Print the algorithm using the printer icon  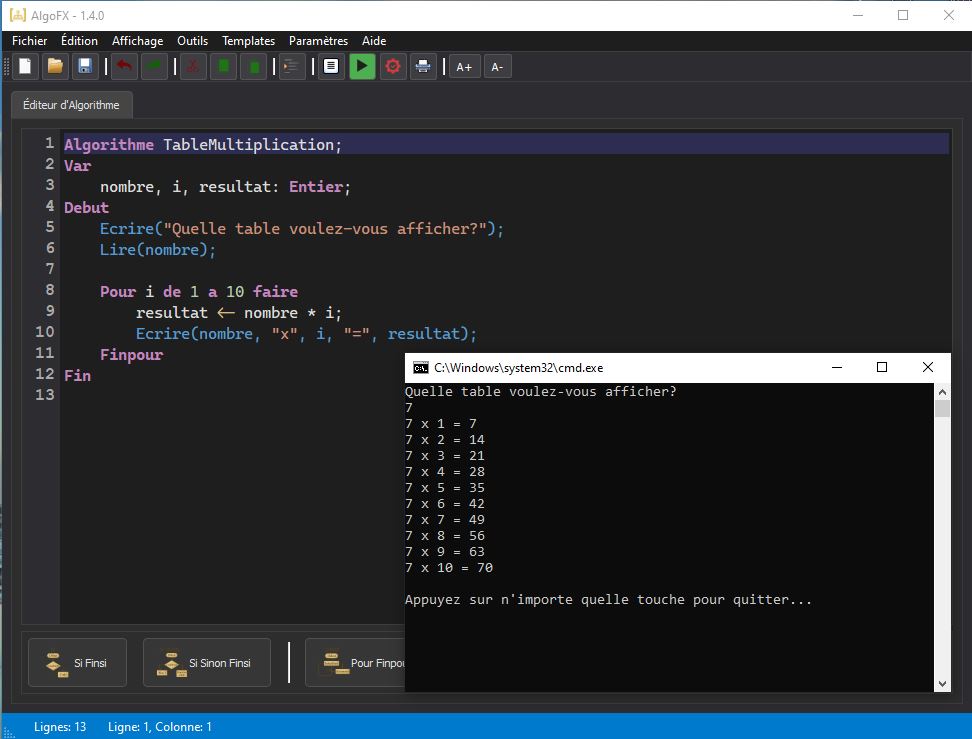click(423, 66)
